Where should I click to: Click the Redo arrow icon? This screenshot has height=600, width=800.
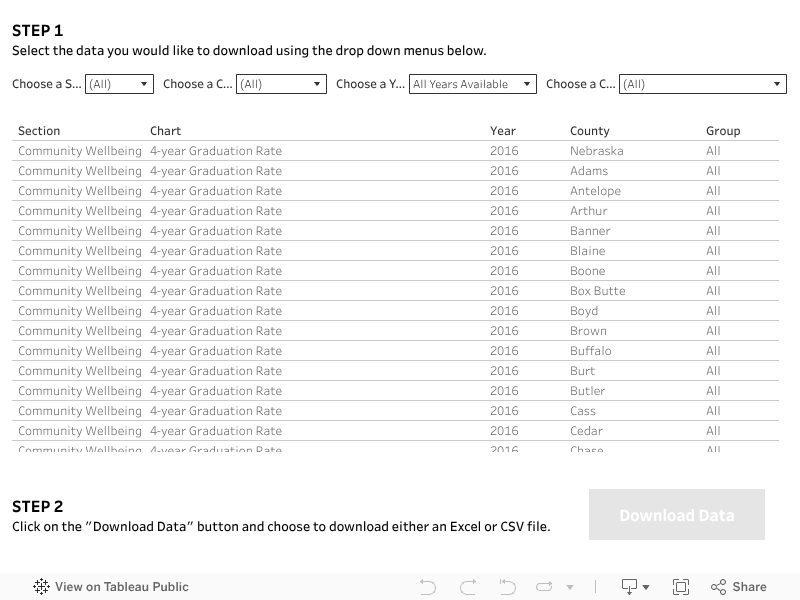[467, 587]
